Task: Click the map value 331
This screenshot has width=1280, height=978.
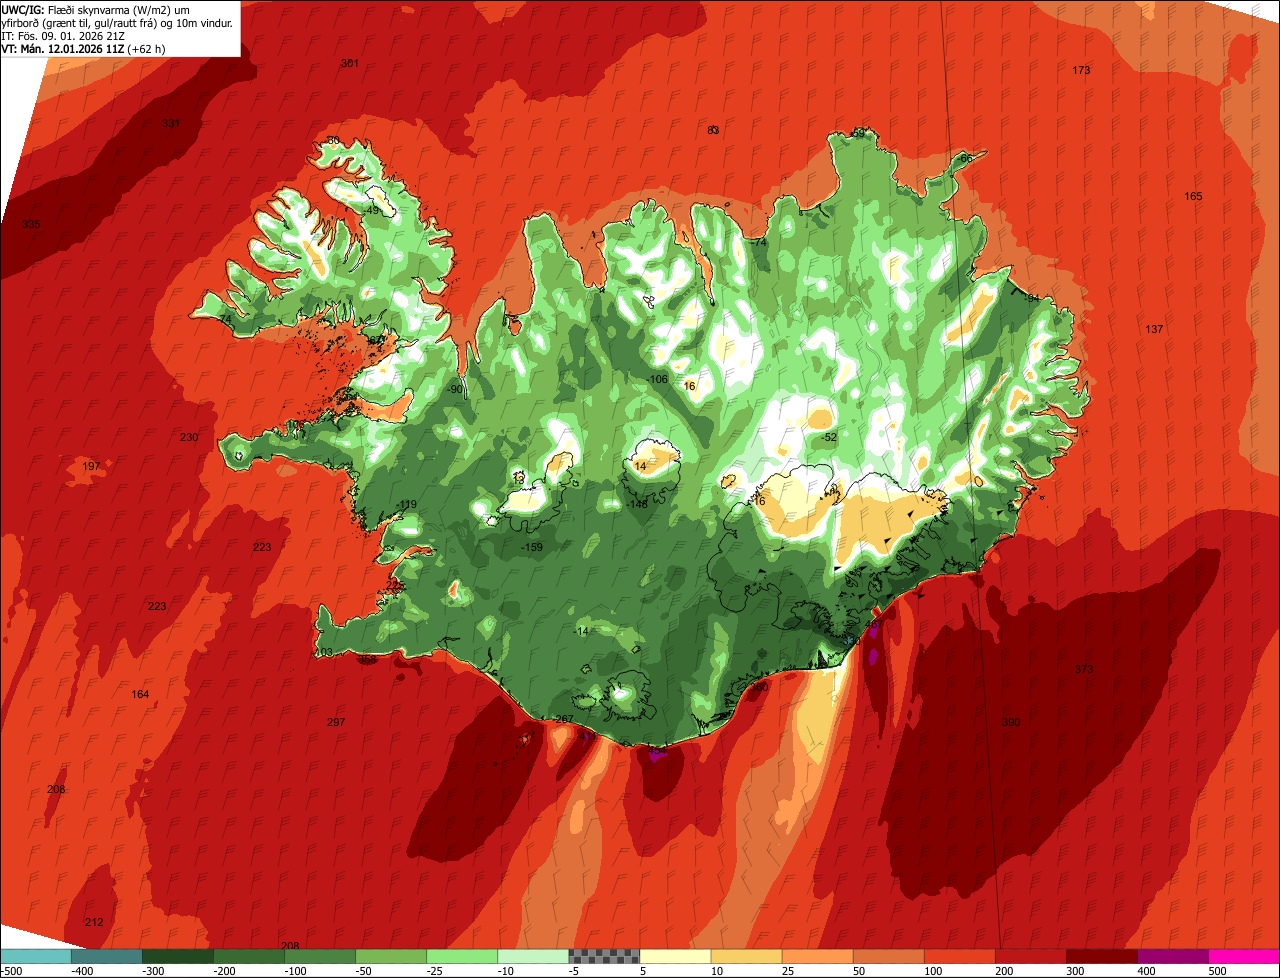Action: (171, 123)
